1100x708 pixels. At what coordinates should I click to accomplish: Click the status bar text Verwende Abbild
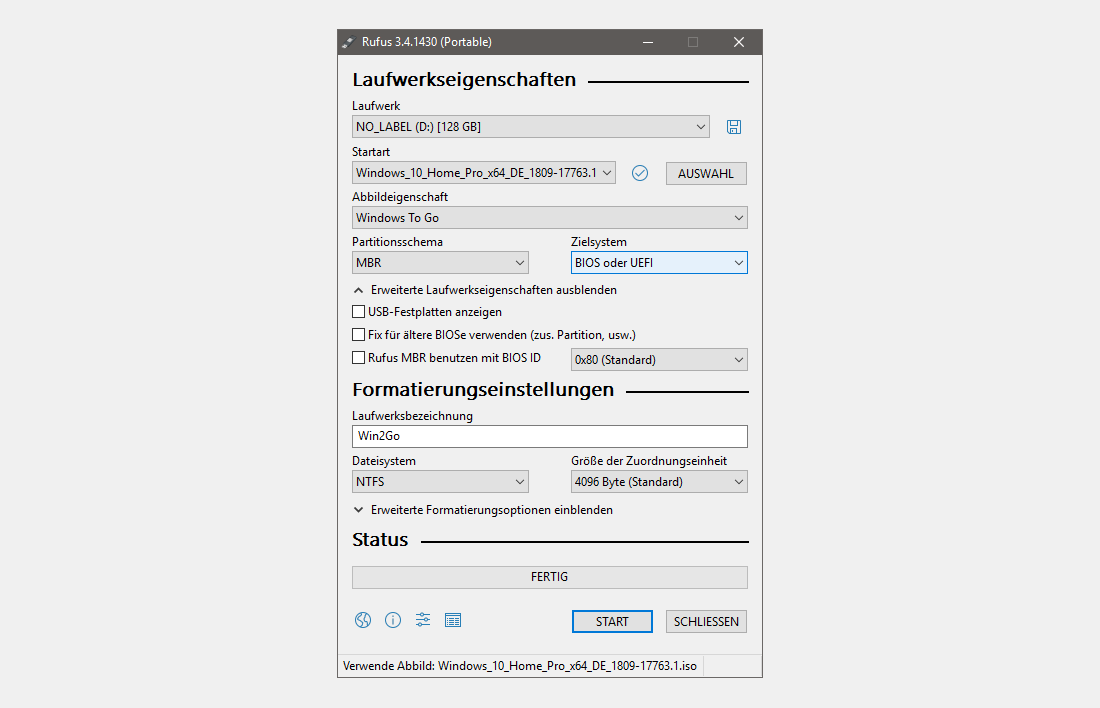tap(520, 666)
